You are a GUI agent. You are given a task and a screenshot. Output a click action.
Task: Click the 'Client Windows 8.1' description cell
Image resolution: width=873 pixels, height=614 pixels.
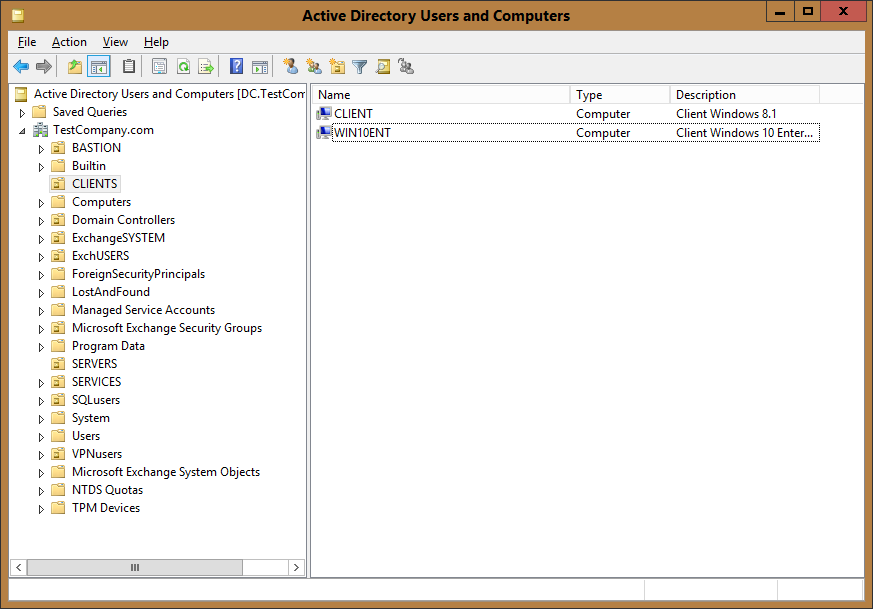coord(726,114)
